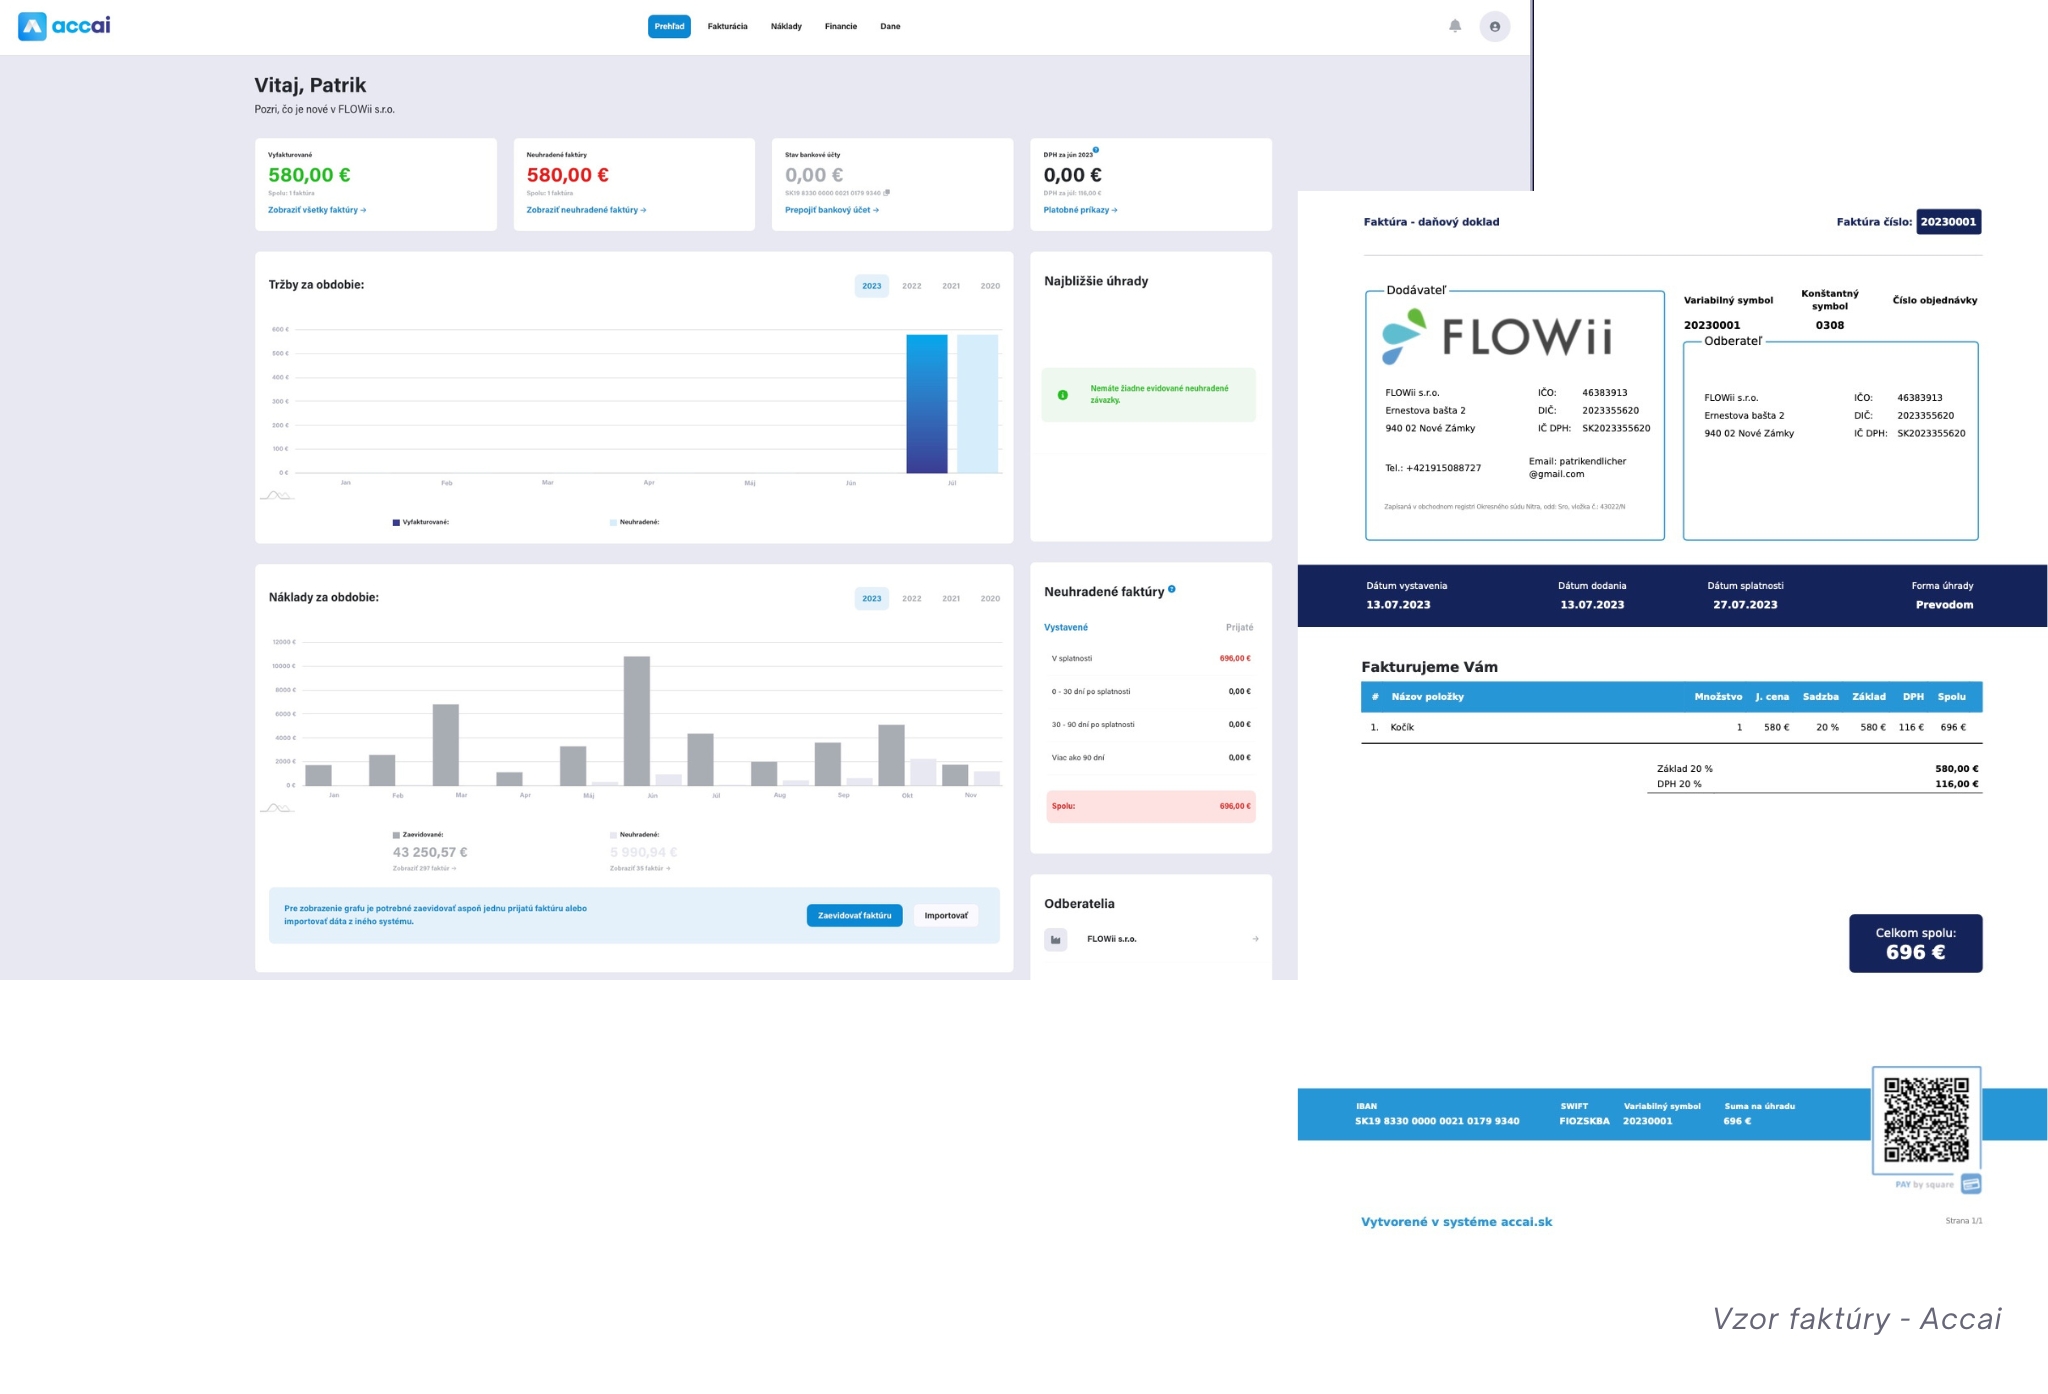Click the QR code on the invoice
This screenshot has height=1394, width=2048.
(x=1926, y=1120)
